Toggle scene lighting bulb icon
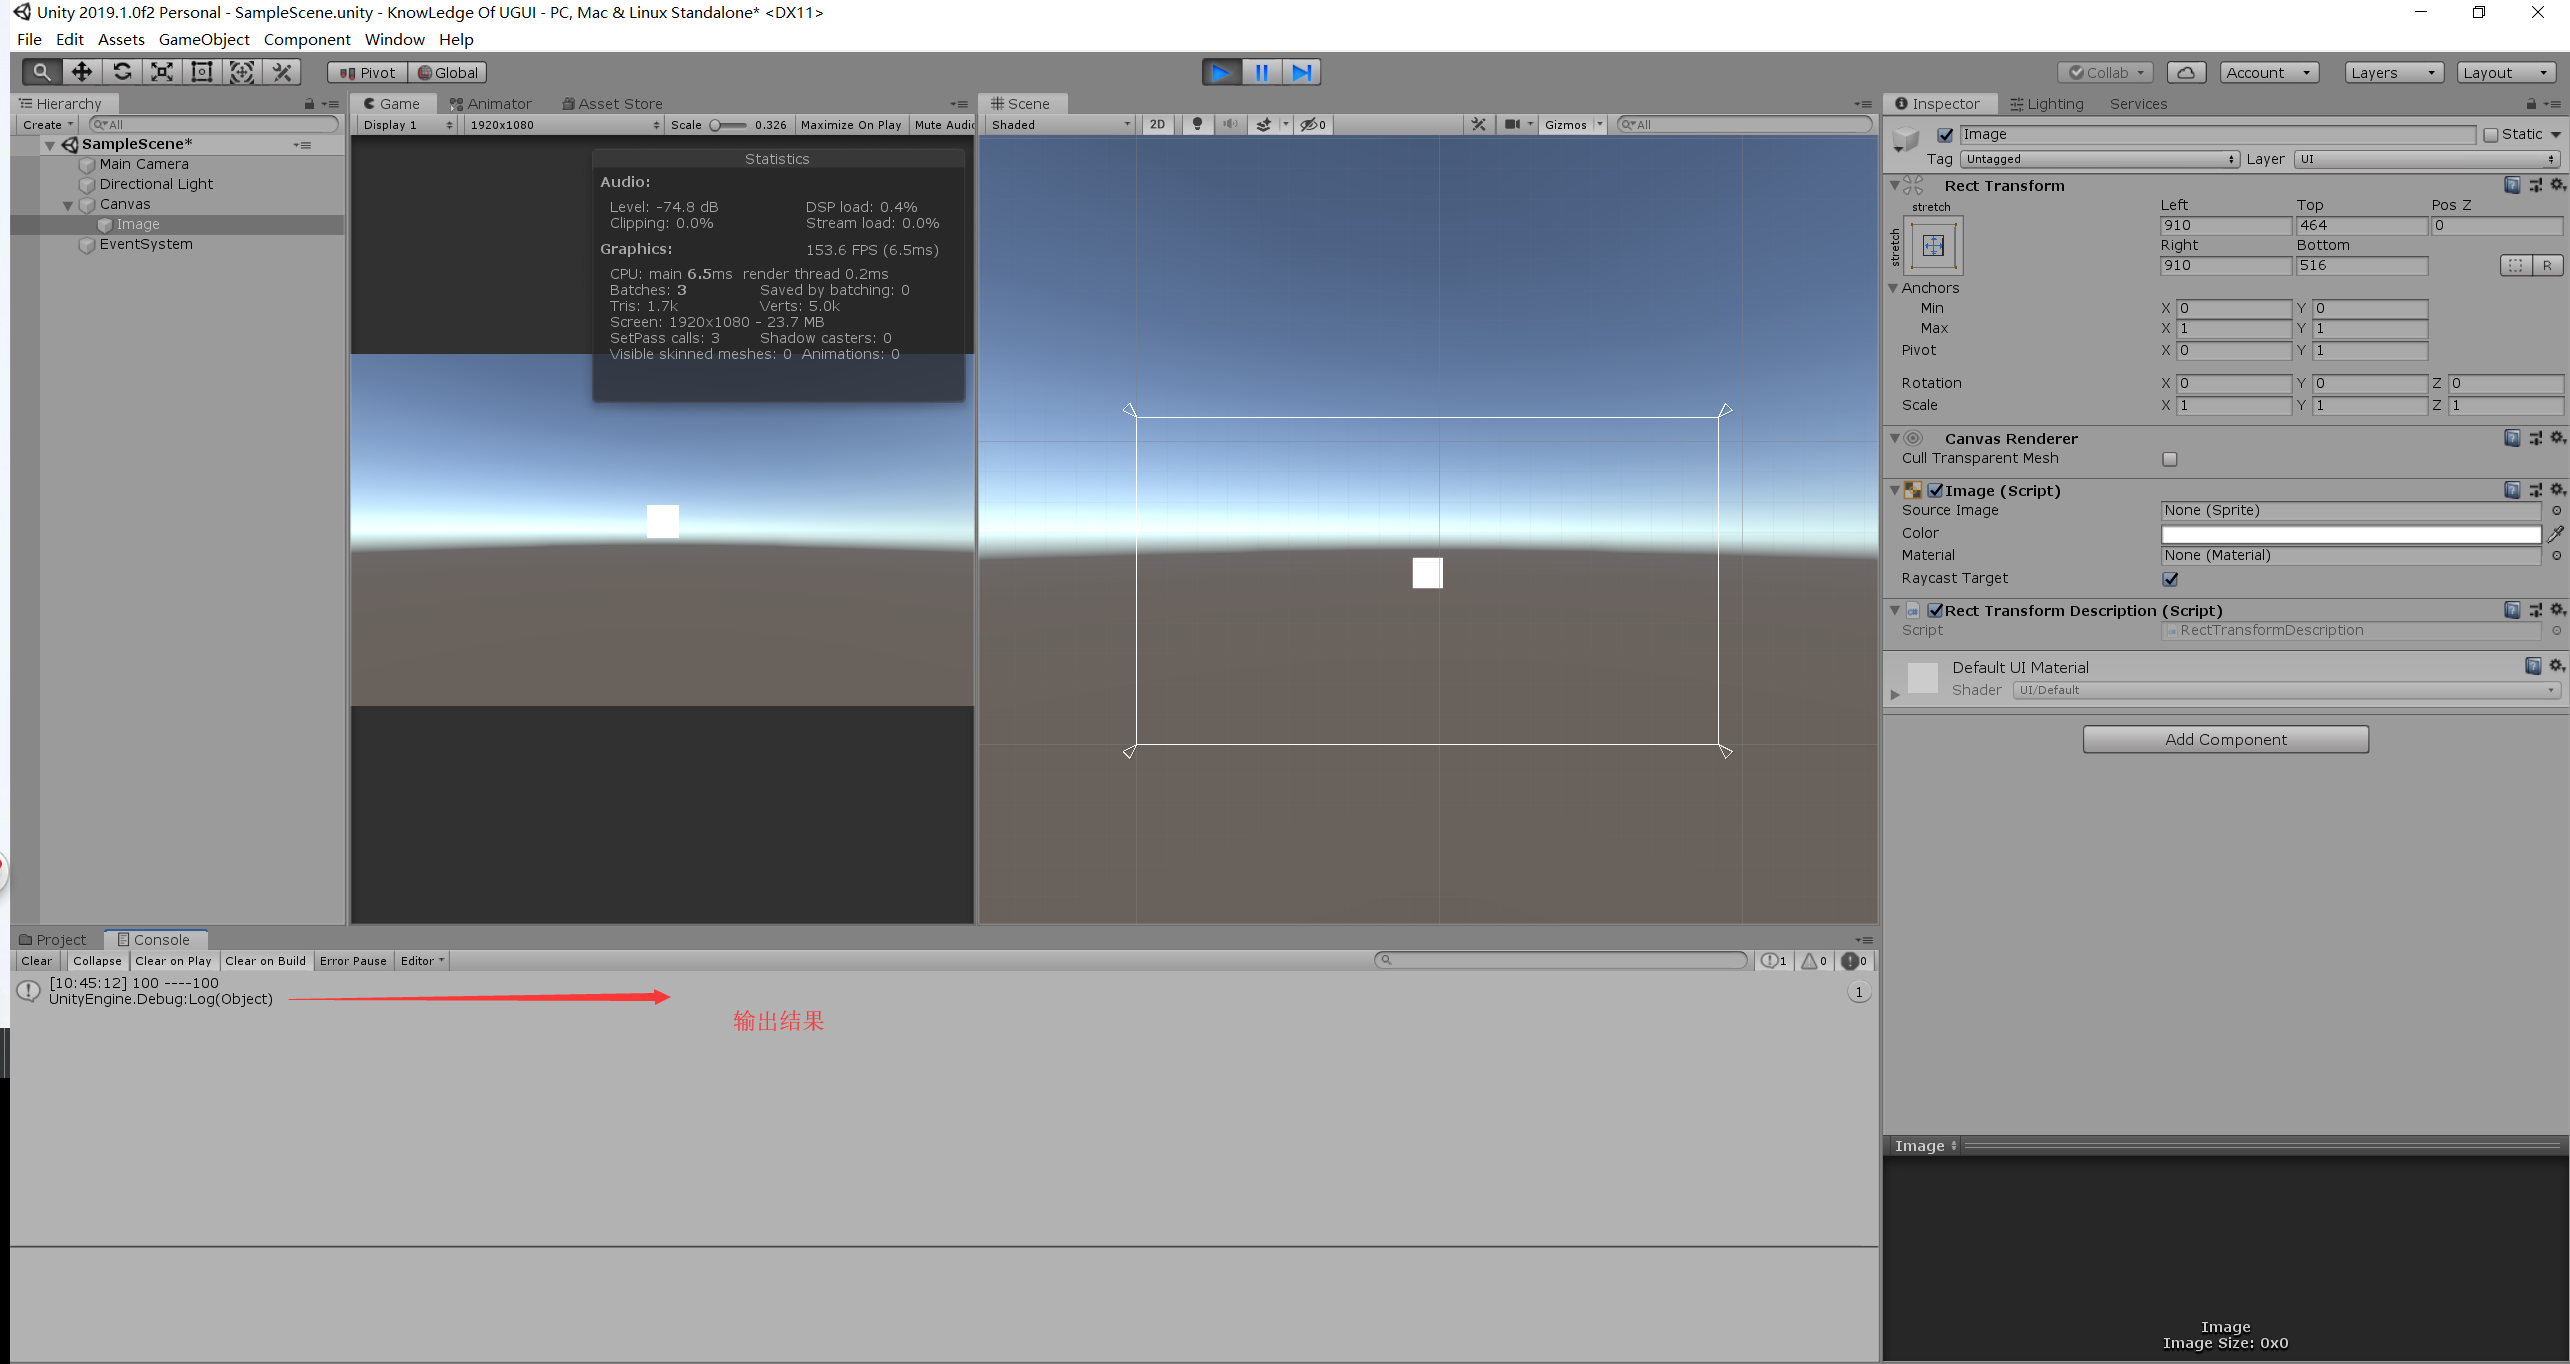The height and width of the screenshot is (1364, 2570). tap(1197, 125)
